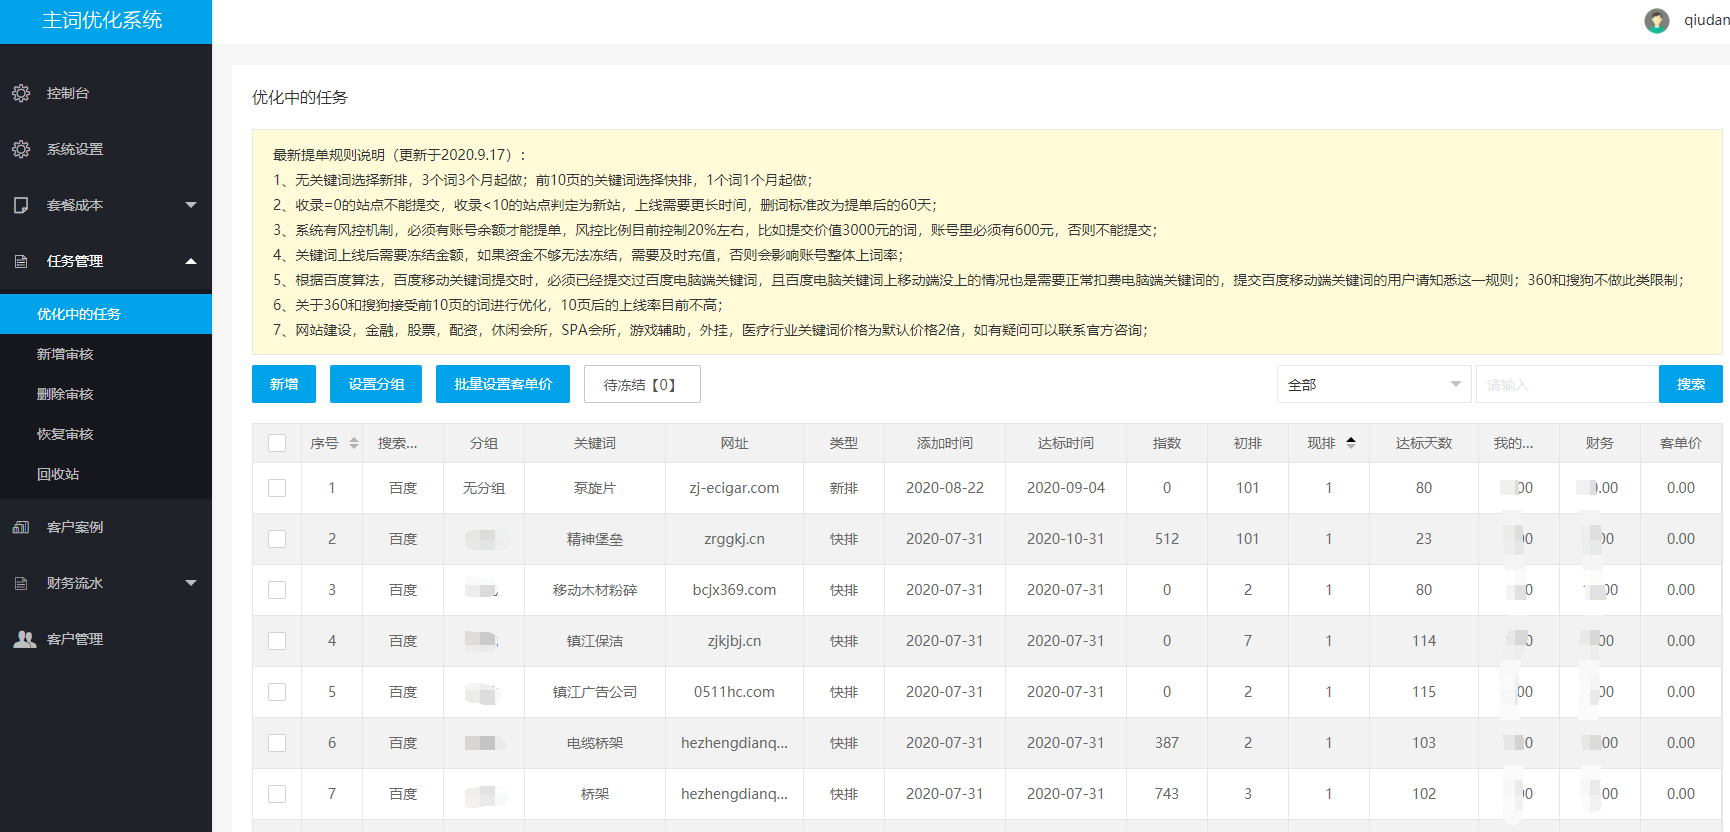The width and height of the screenshot is (1730, 832).
Task: Collapse the 任务管理 menu arrow
Action: 191,261
